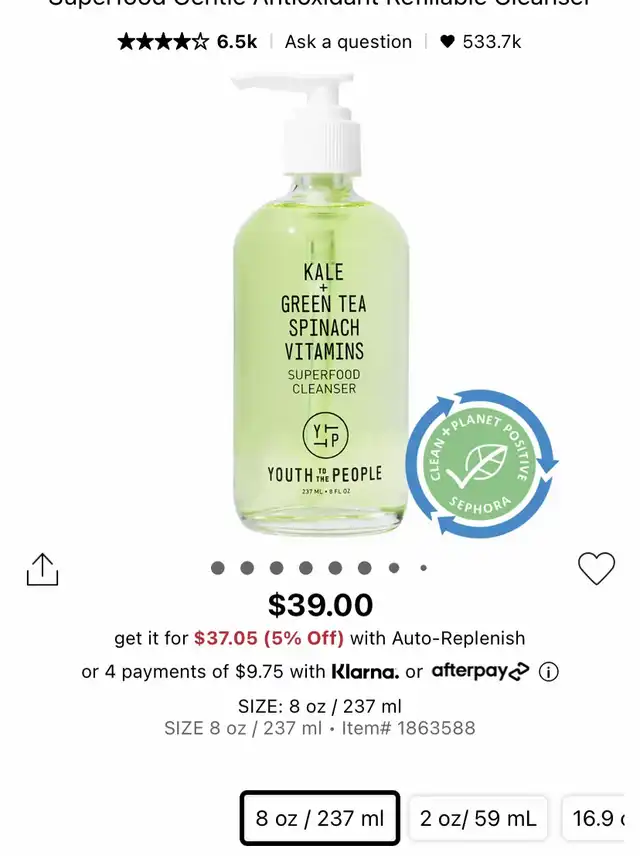Tap the Clean + Planet Positive Sephora badge

(481, 463)
